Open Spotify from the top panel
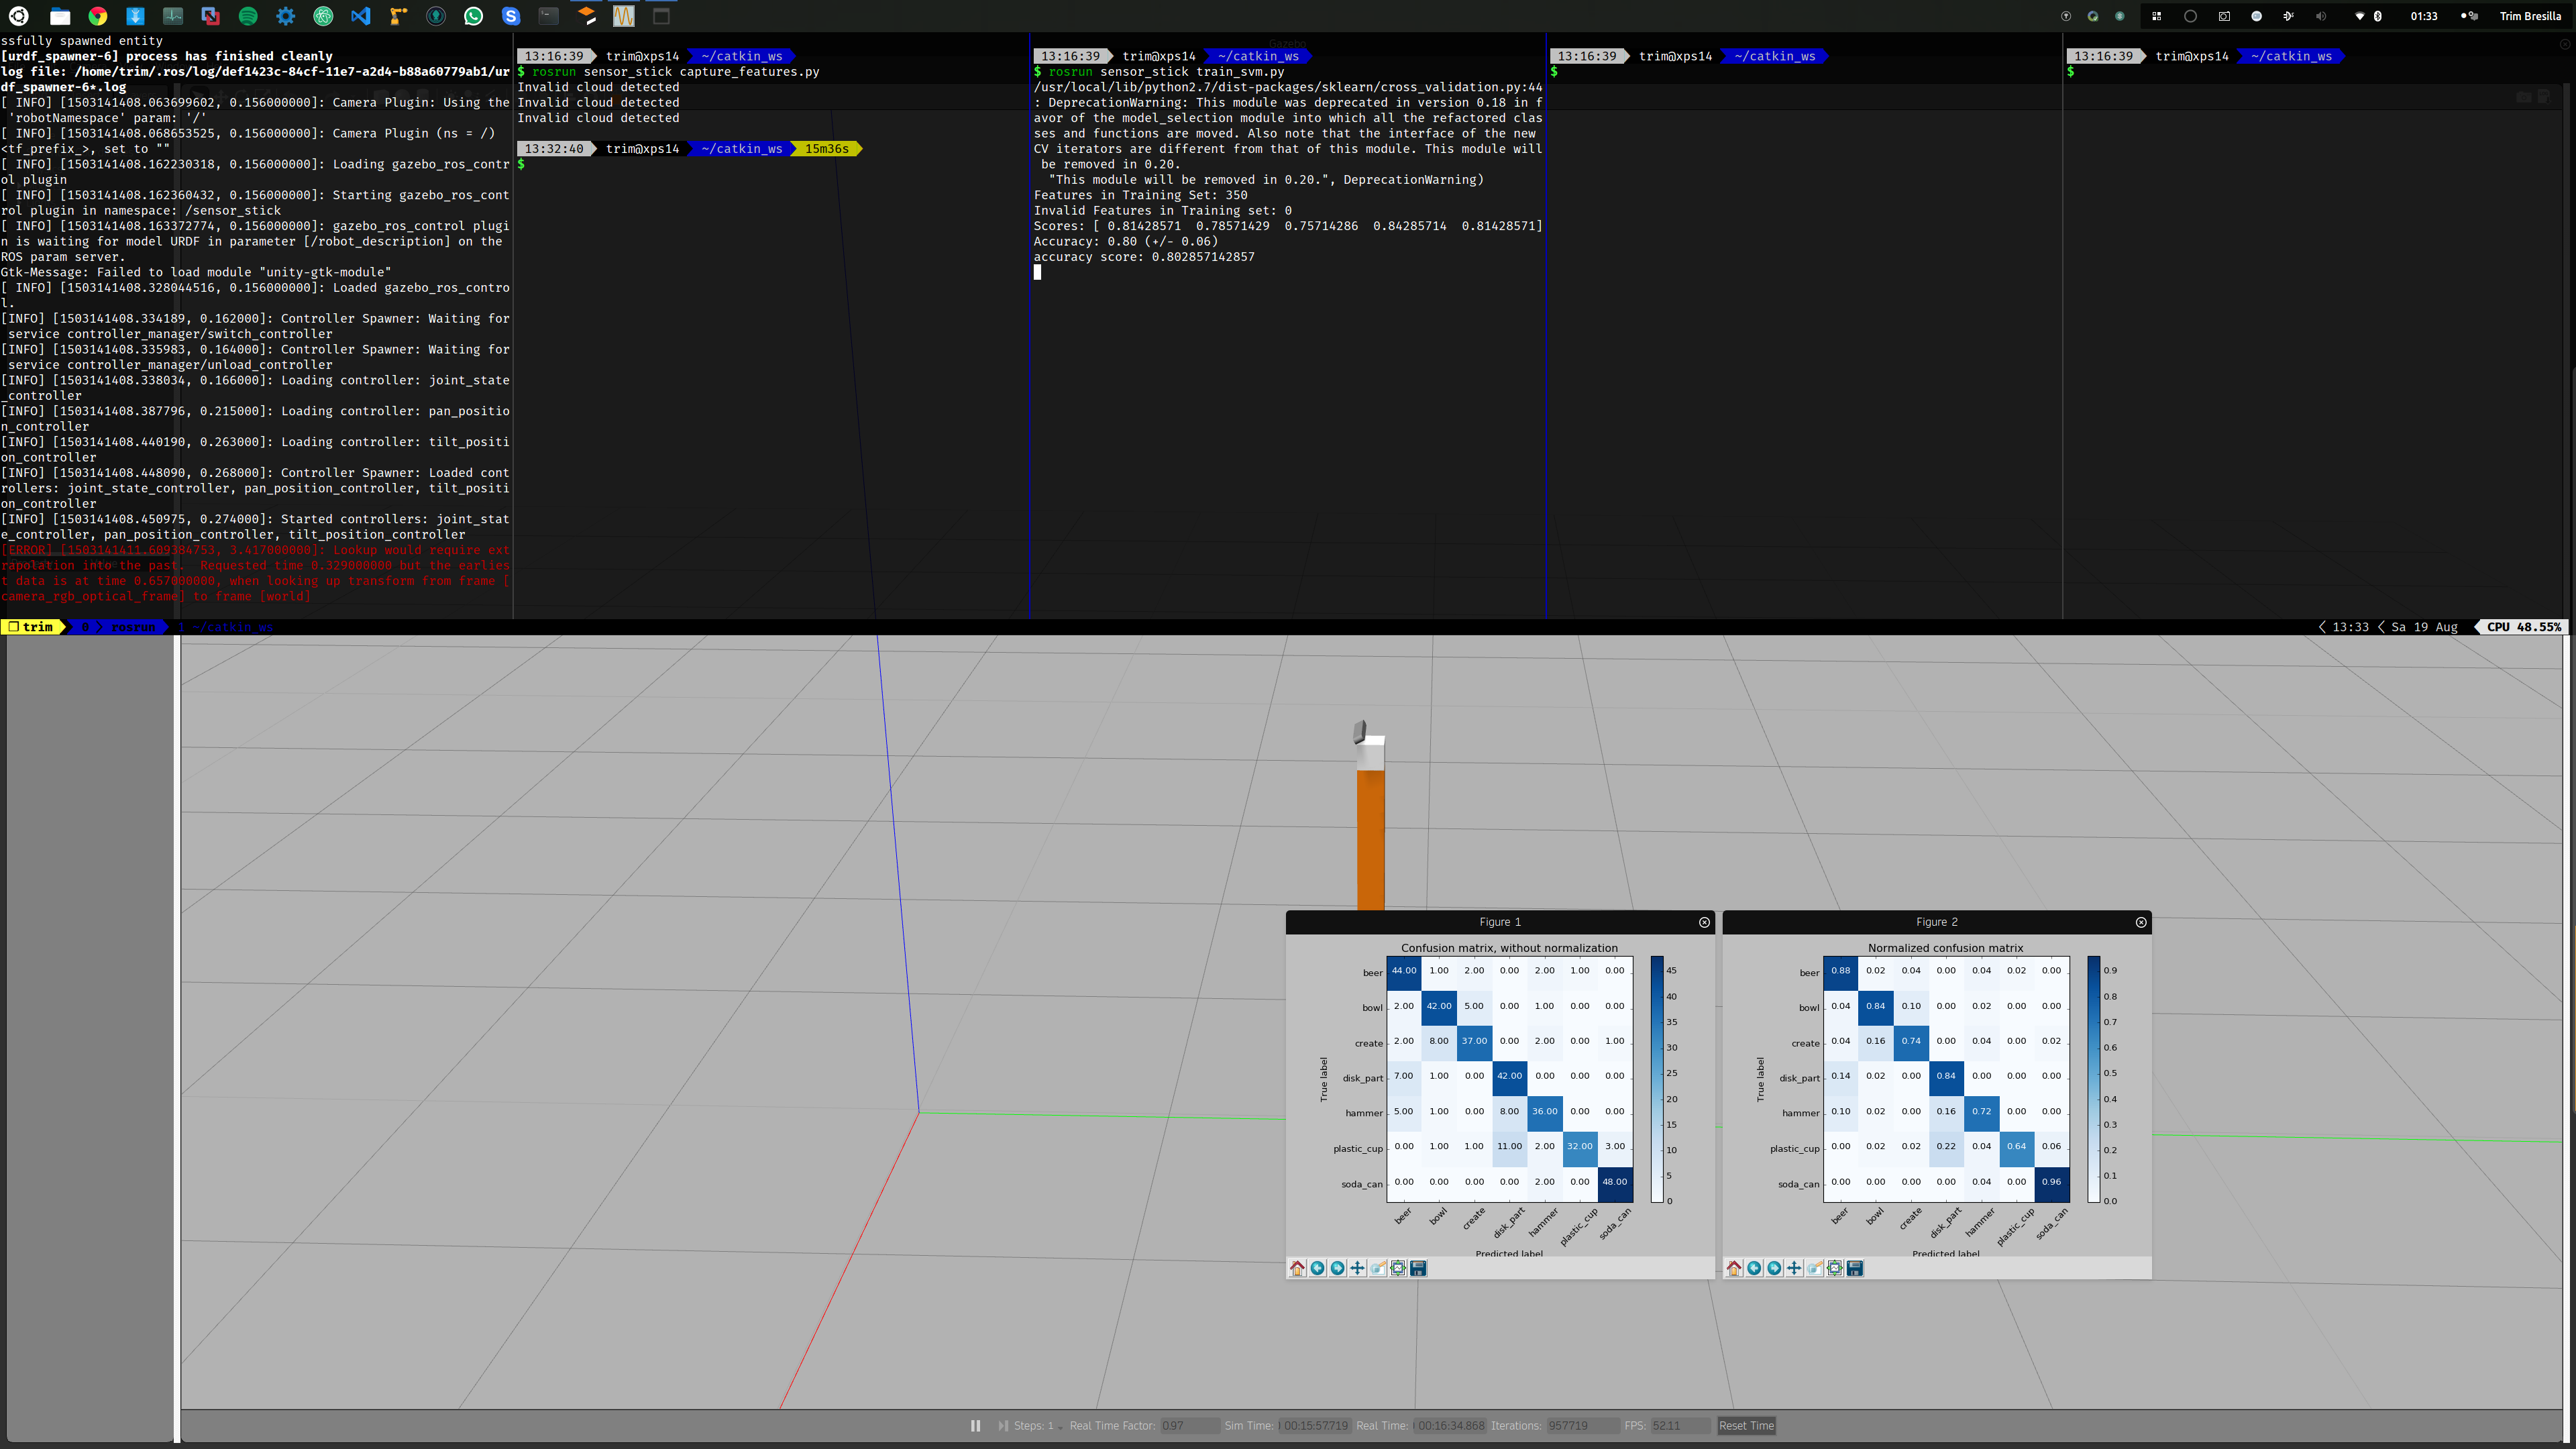The height and width of the screenshot is (1449, 2576). (248, 16)
